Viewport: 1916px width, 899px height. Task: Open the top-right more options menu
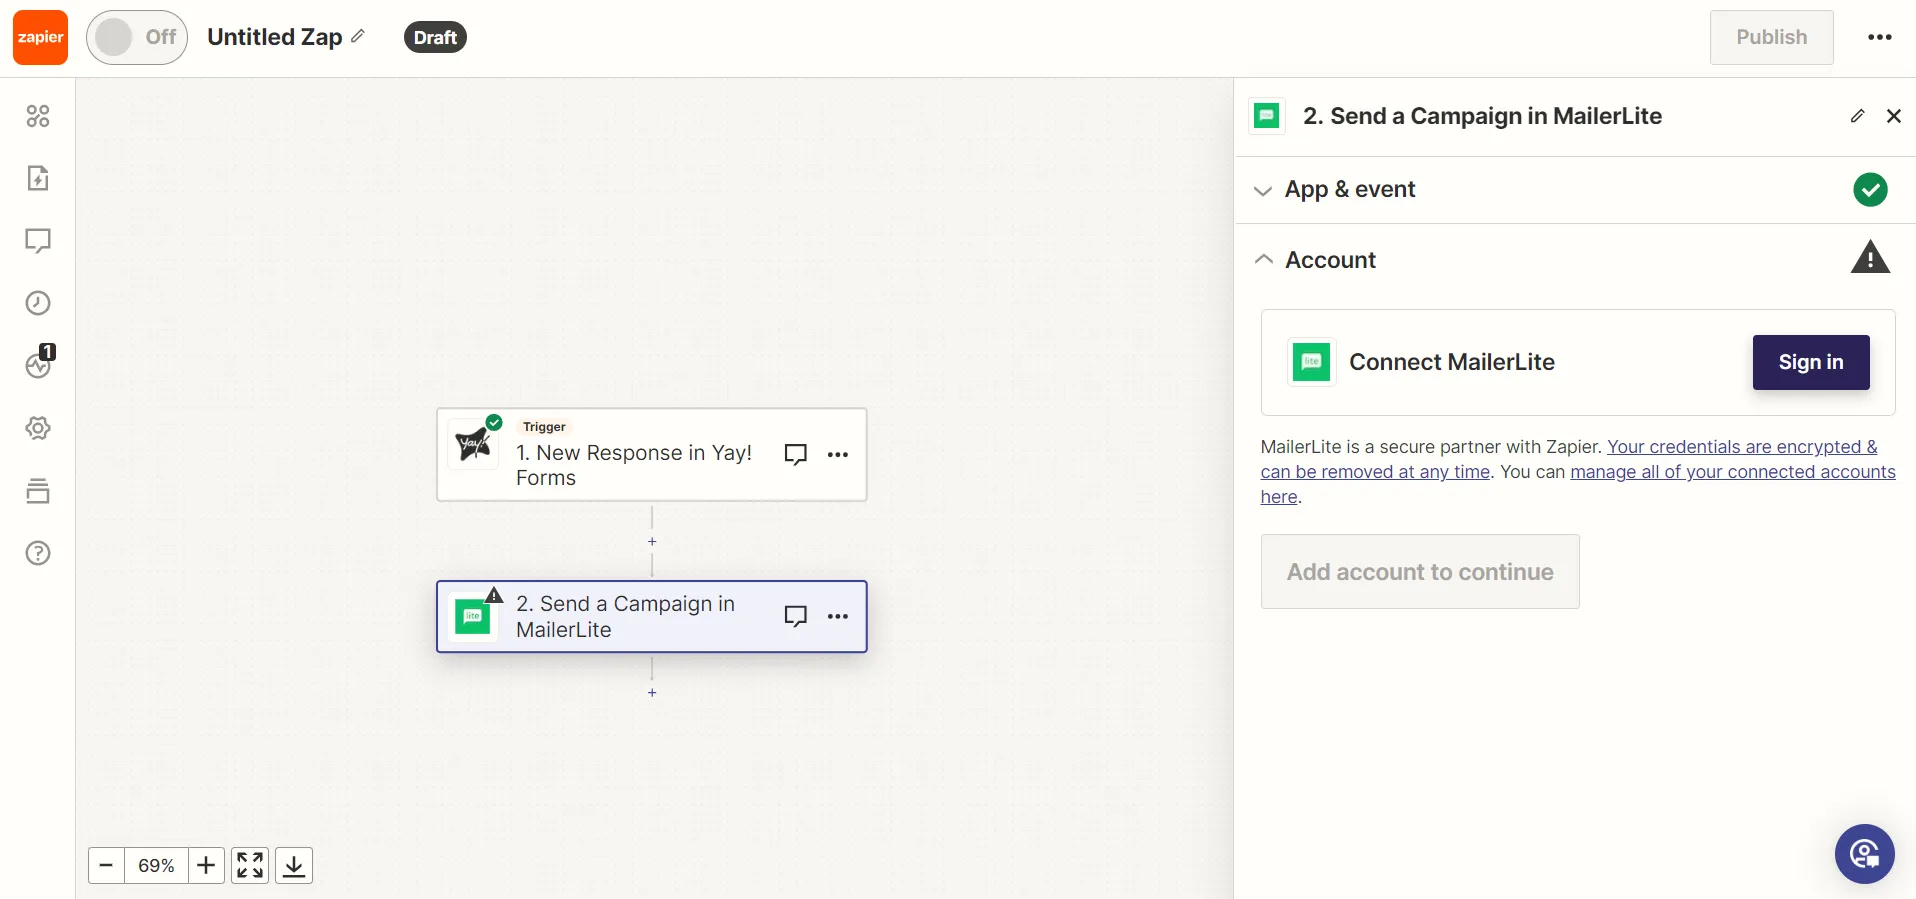pos(1880,37)
